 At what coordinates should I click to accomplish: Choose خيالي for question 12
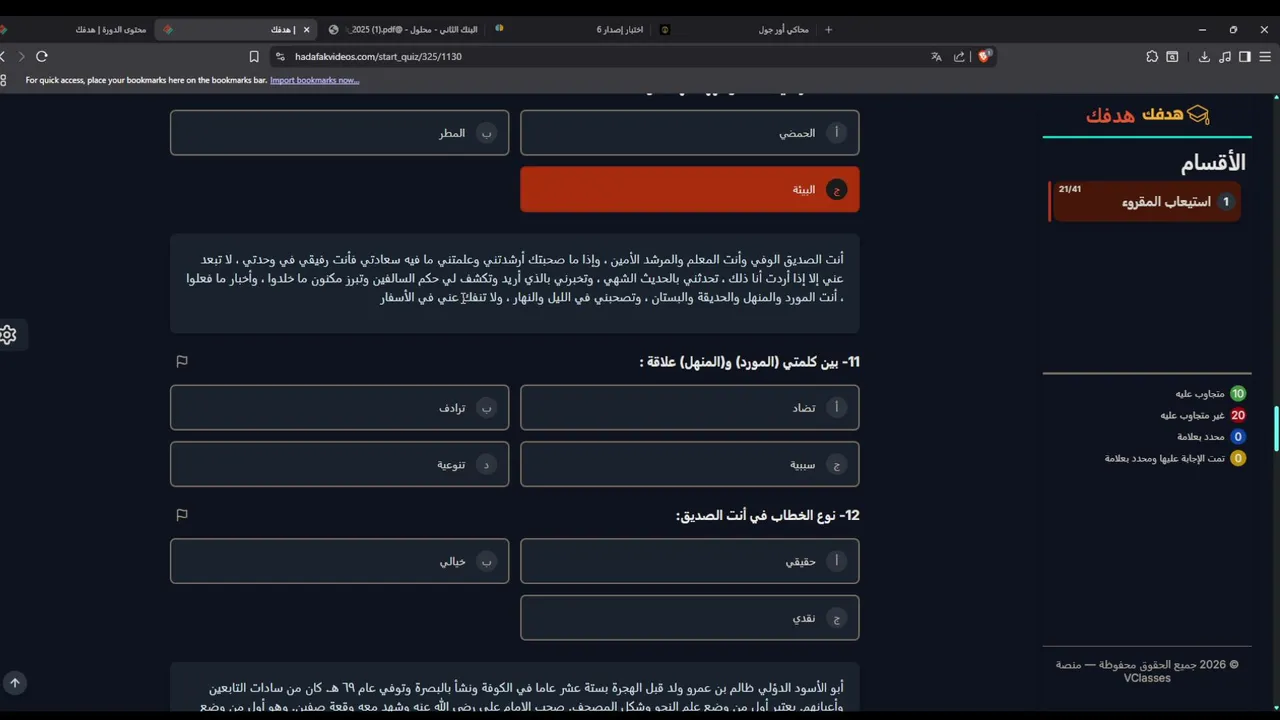click(340, 561)
